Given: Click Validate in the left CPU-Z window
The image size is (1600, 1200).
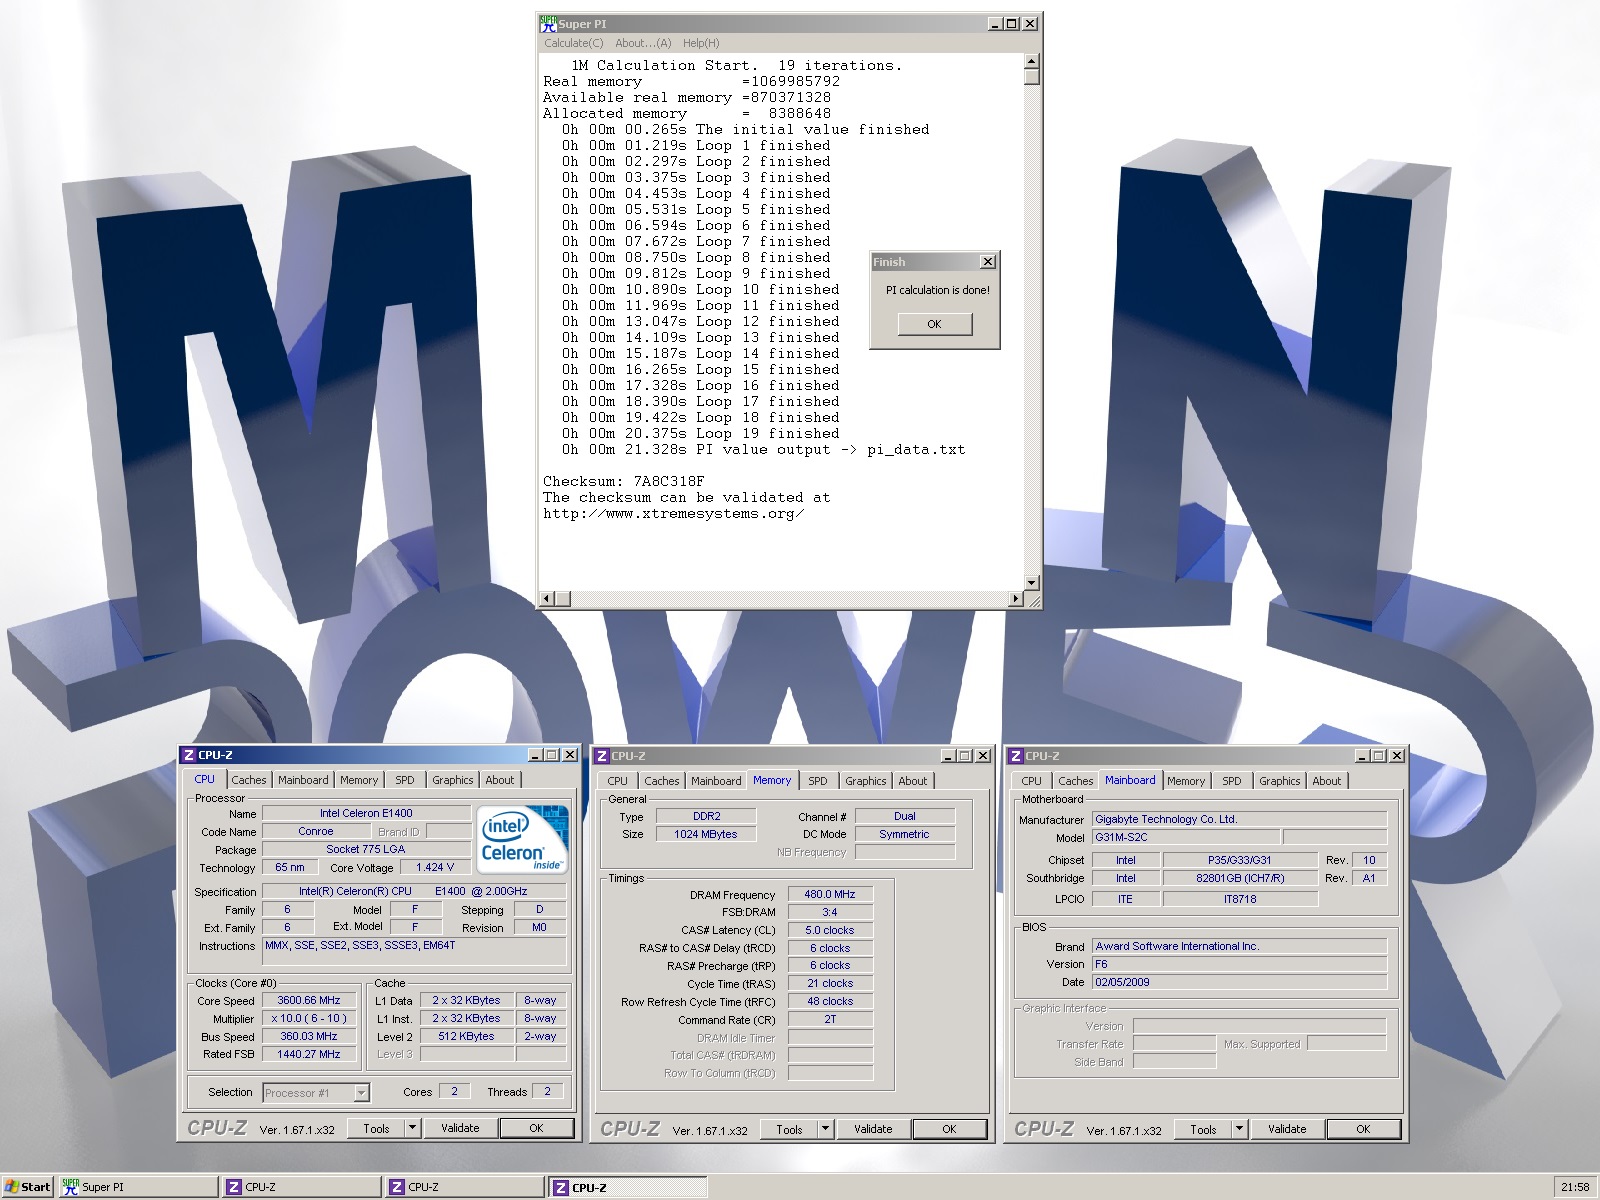Looking at the screenshot, I should pyautogui.click(x=460, y=1128).
